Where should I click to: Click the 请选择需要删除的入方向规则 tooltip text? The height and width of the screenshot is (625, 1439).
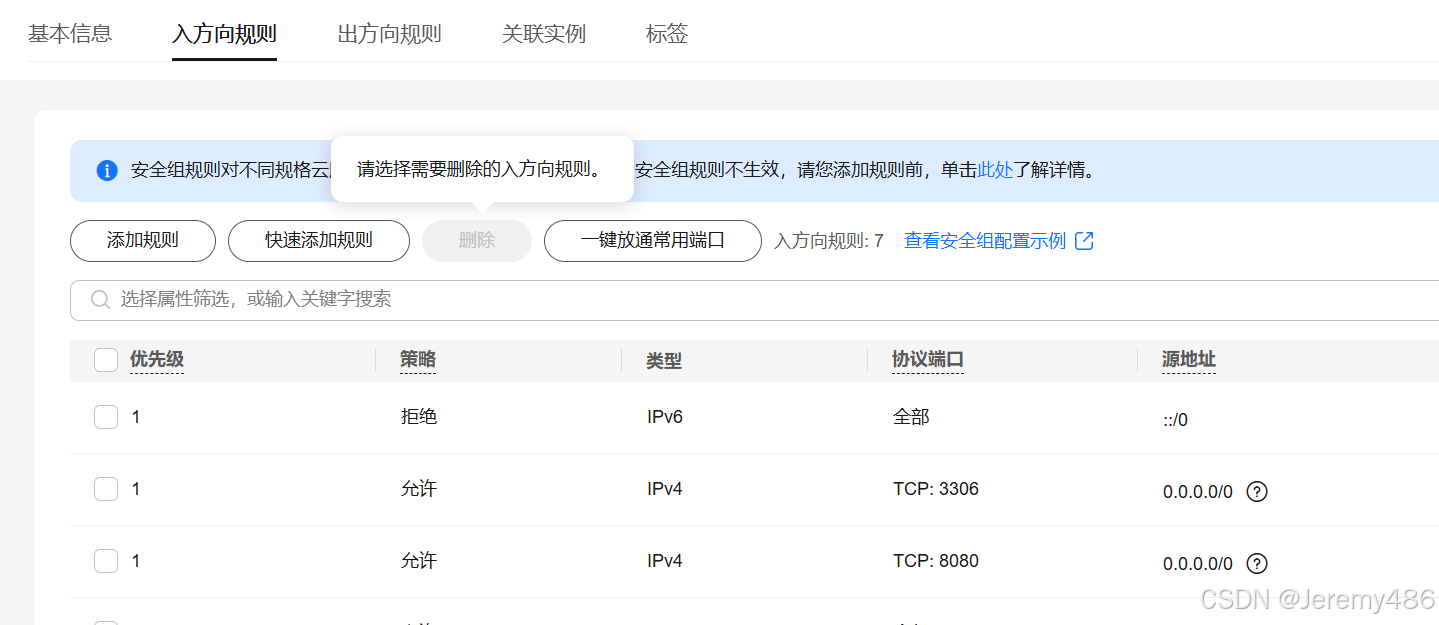482,169
